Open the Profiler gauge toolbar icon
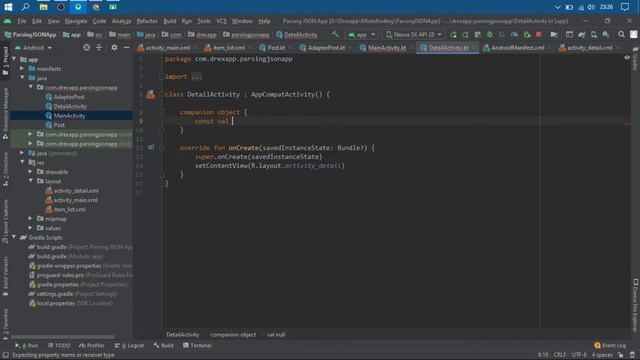This screenshot has width=640, height=360. (x=514, y=35)
